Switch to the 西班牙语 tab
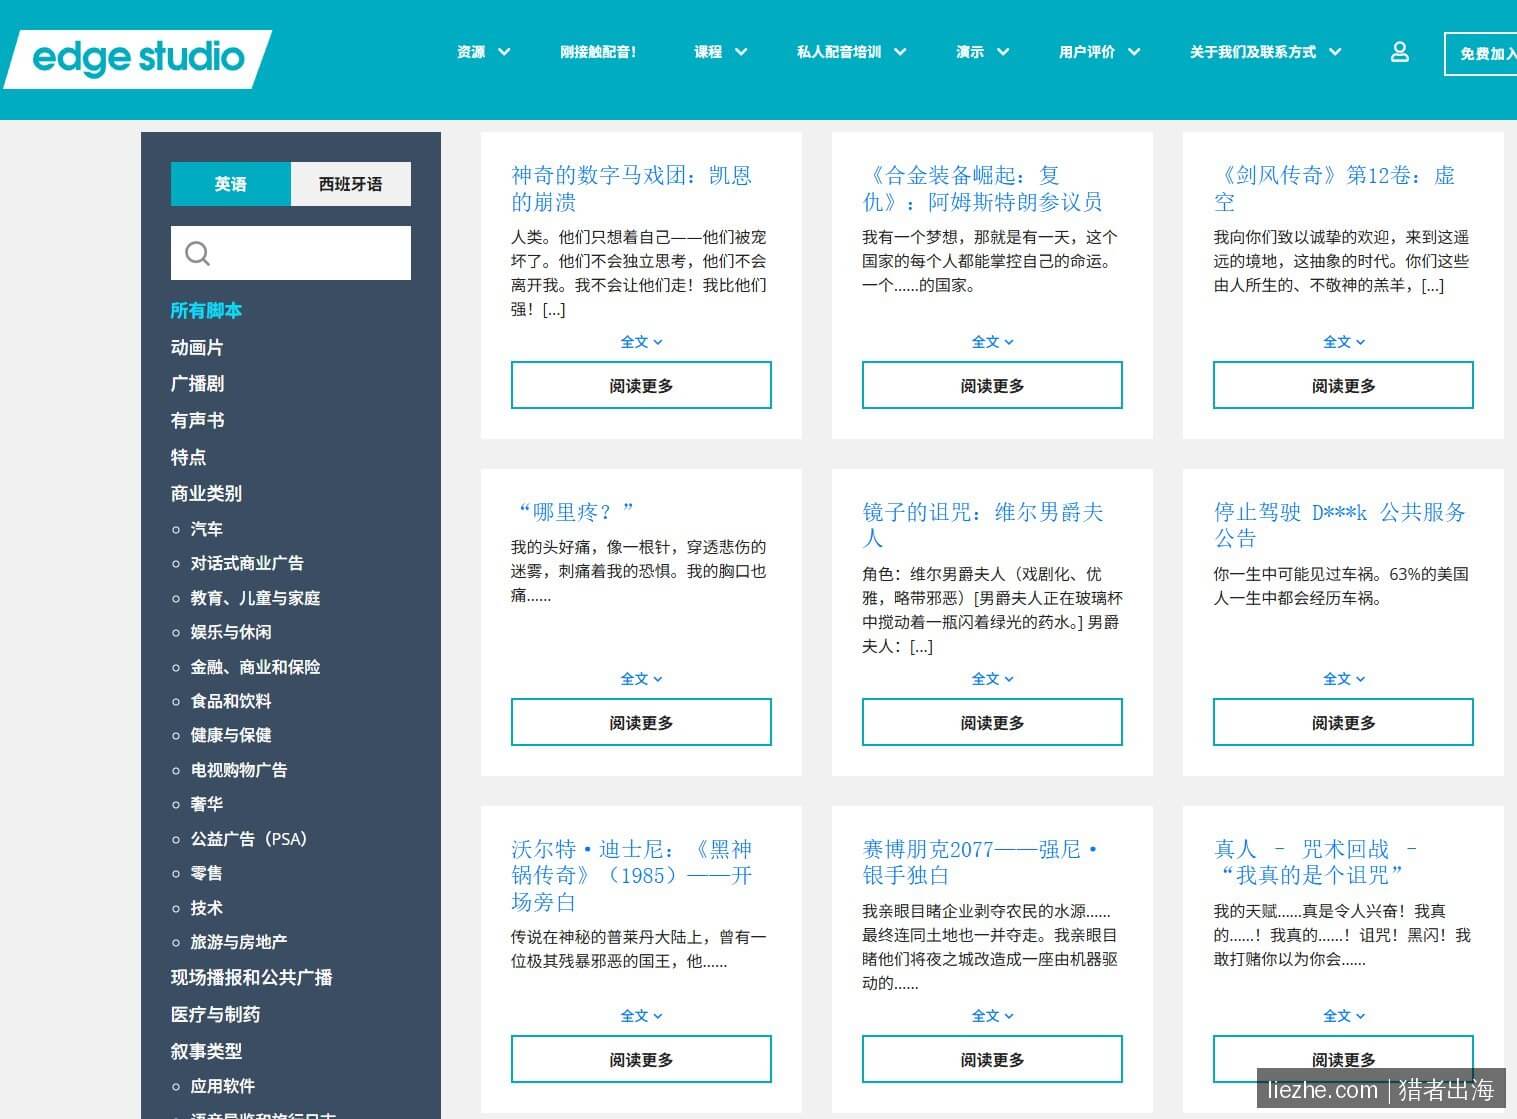Viewport: 1517px width, 1119px height. tap(351, 184)
